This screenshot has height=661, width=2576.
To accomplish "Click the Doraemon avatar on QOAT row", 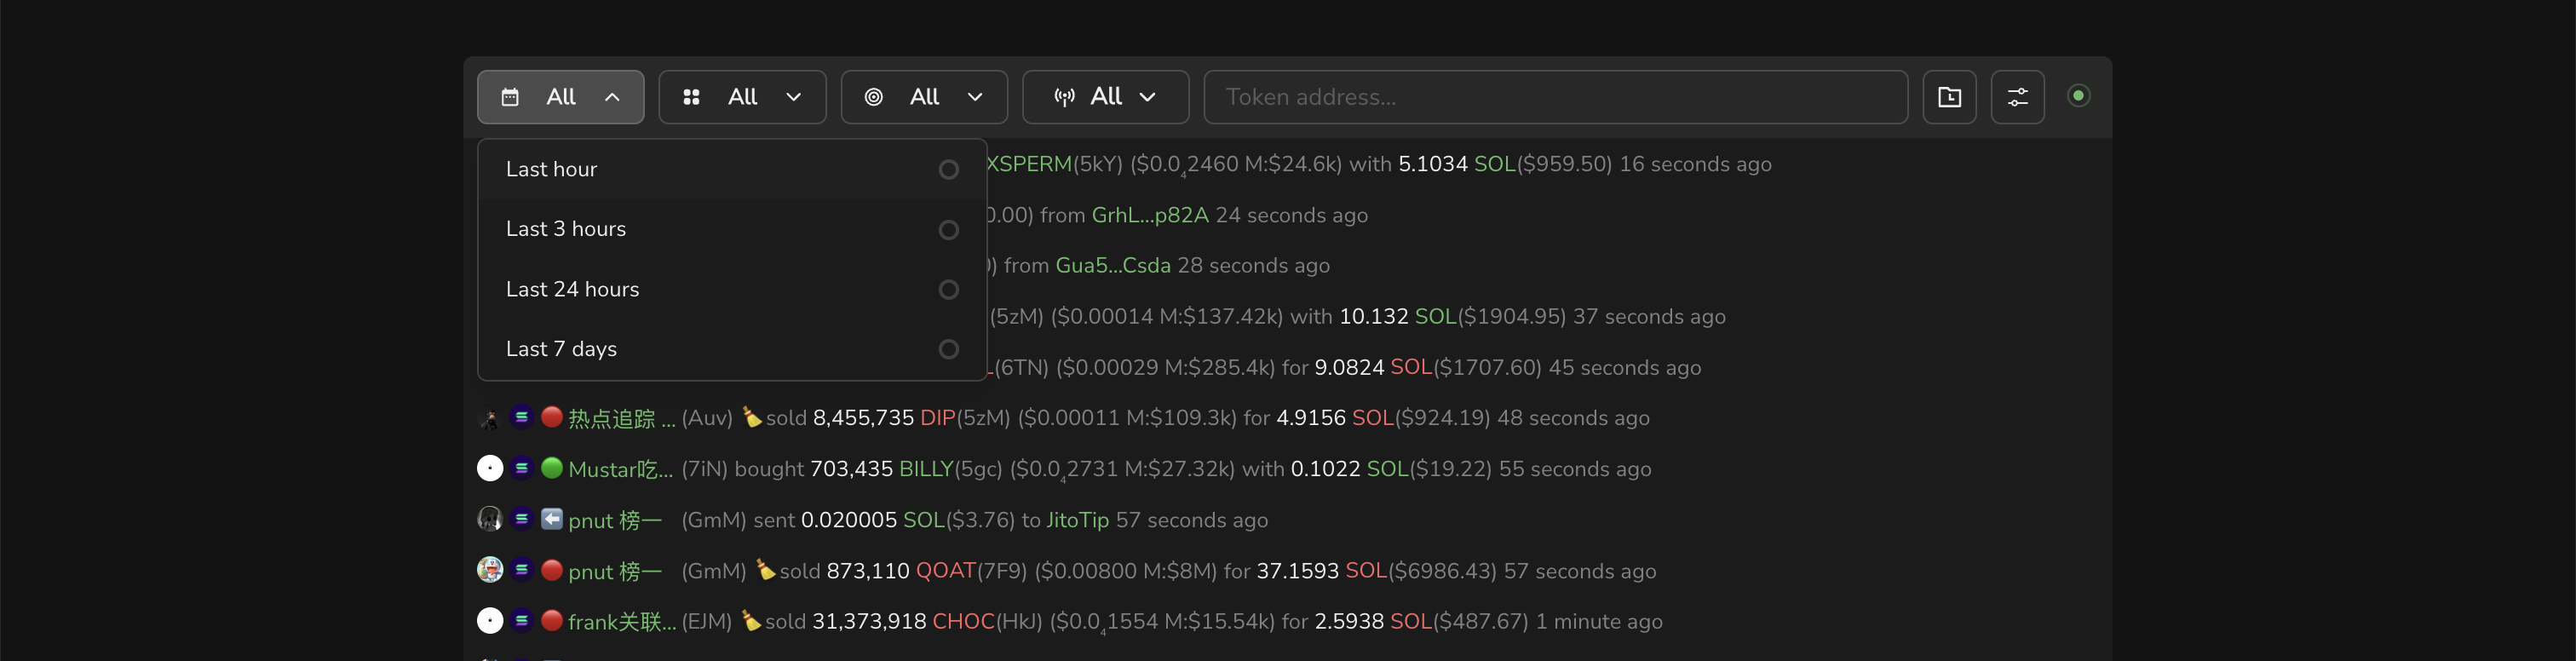I will pyautogui.click(x=489, y=570).
